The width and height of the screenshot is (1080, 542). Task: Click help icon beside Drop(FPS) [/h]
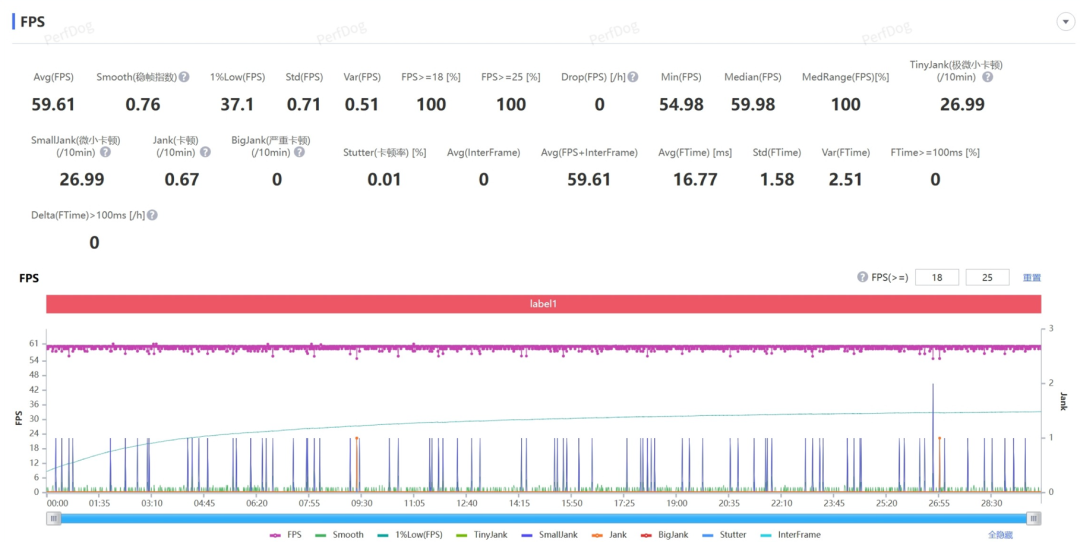pyautogui.click(x=633, y=77)
